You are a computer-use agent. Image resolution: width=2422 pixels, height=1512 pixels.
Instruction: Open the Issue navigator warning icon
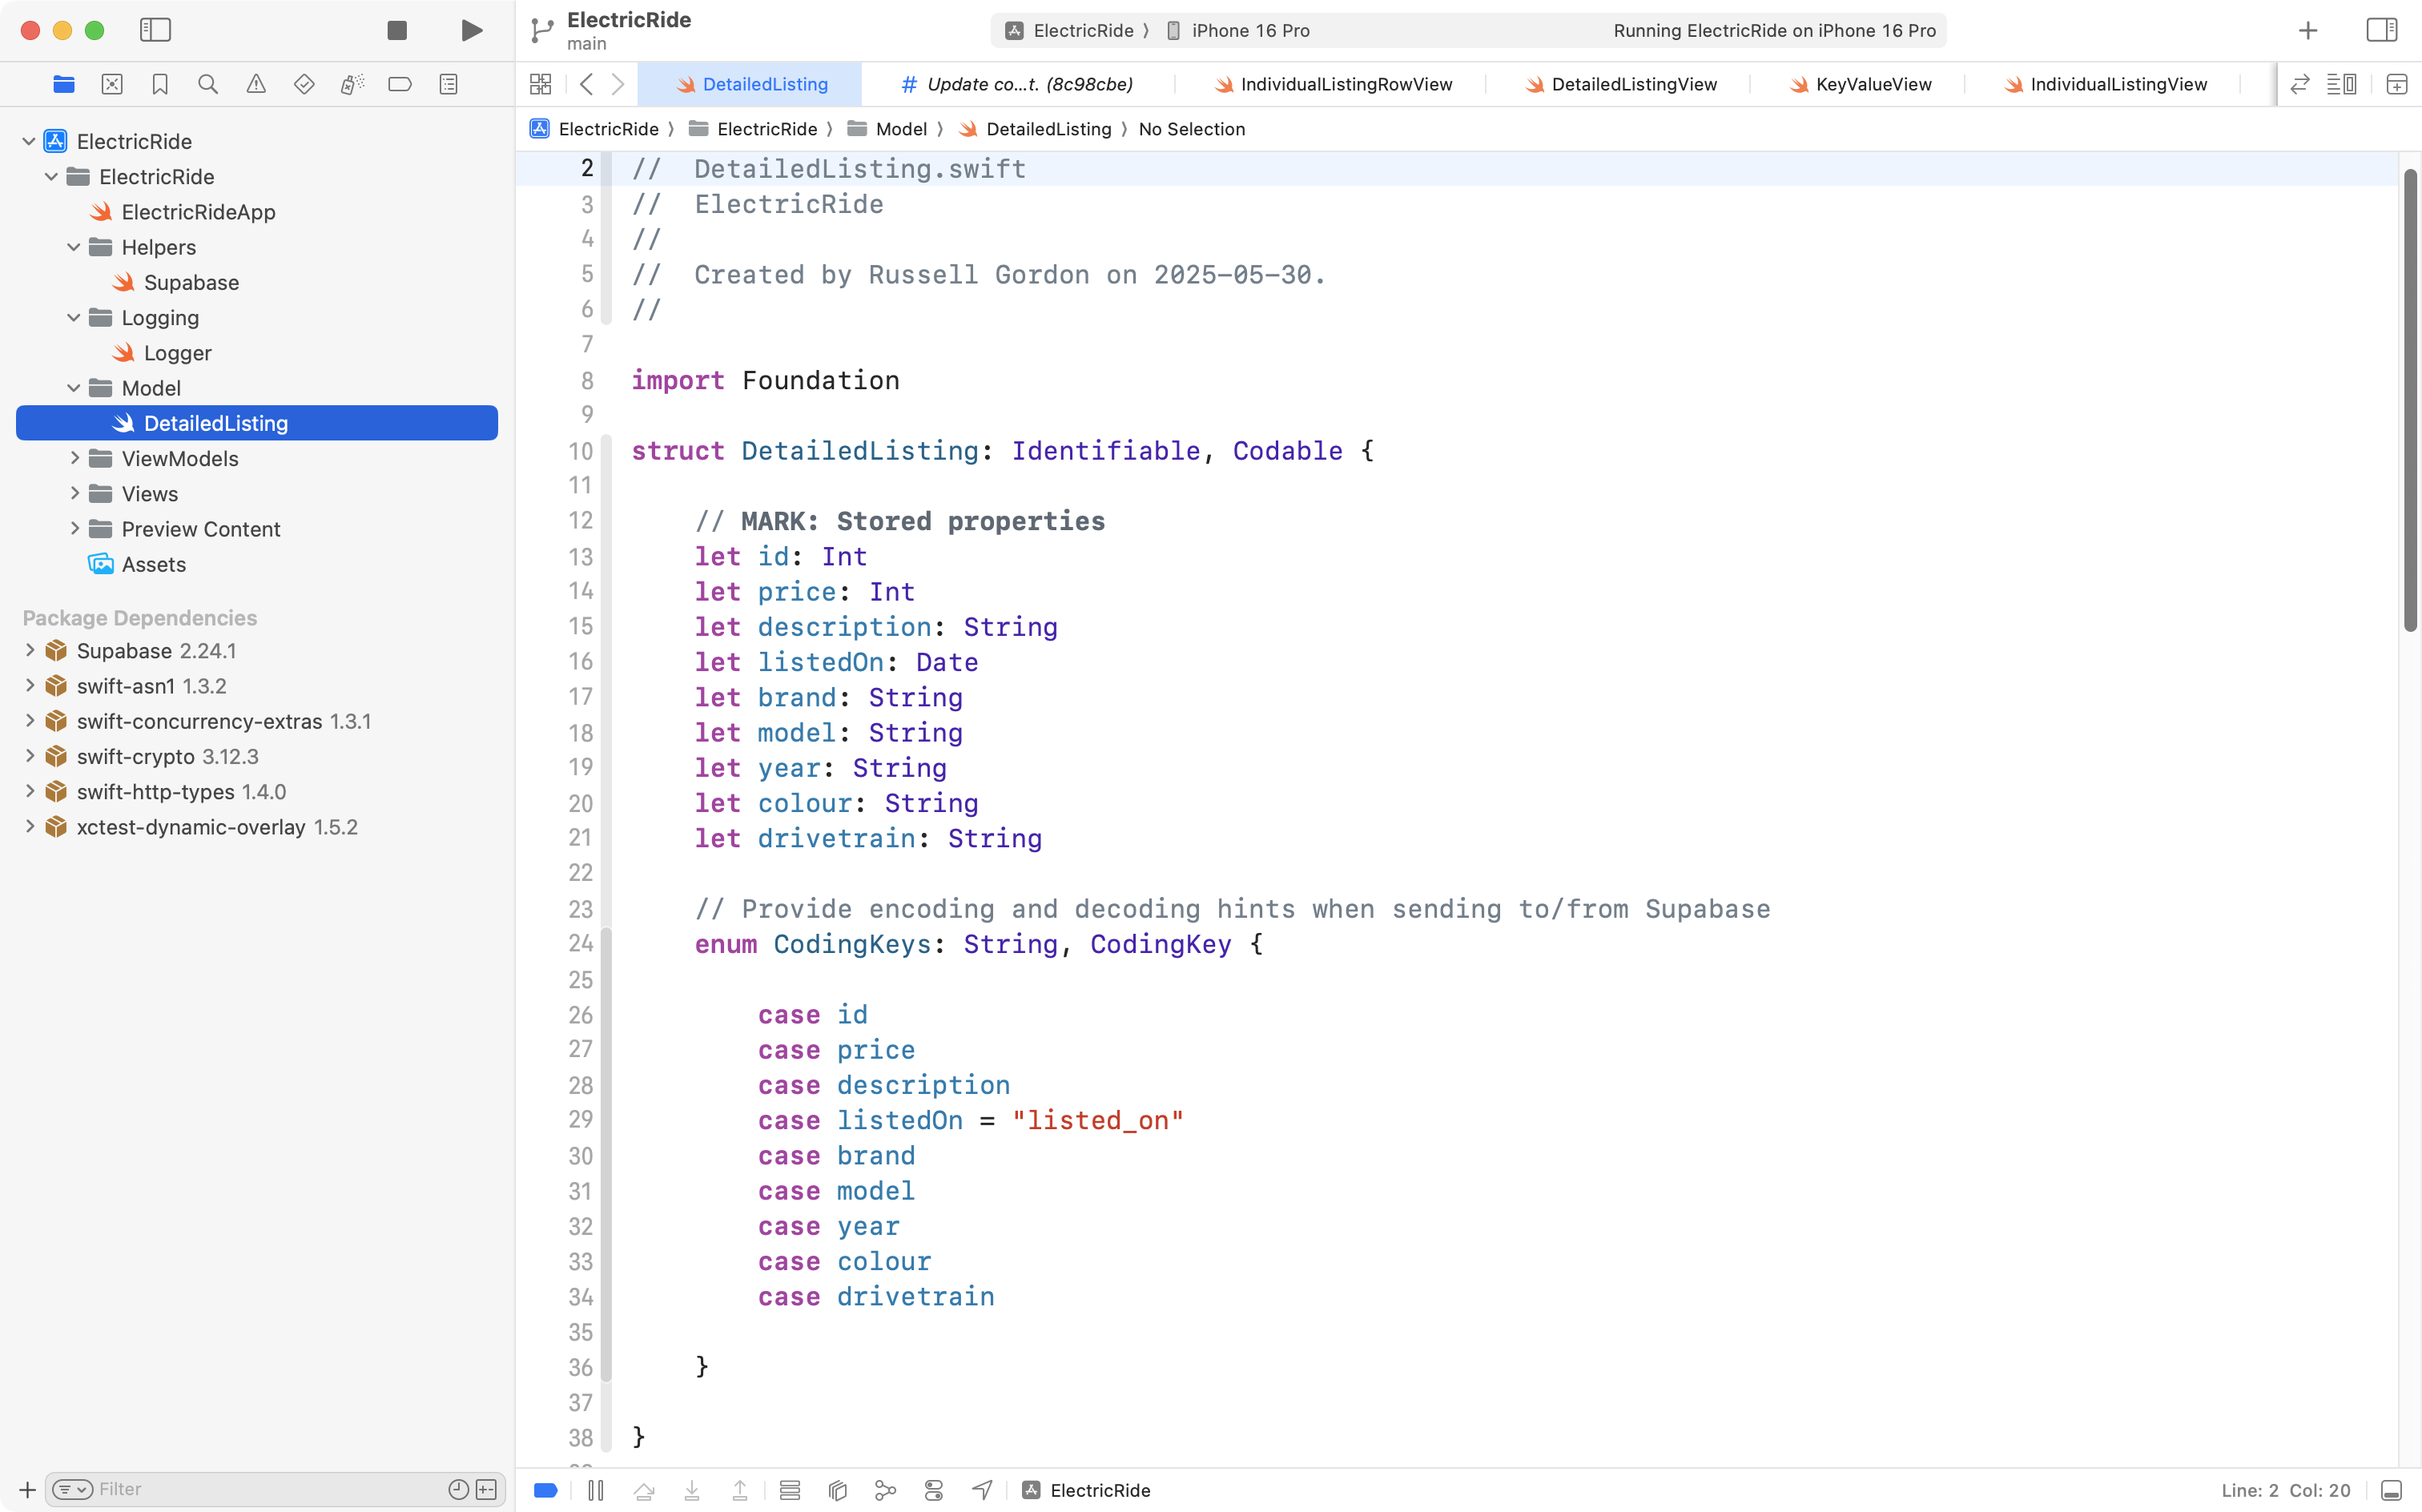point(256,84)
